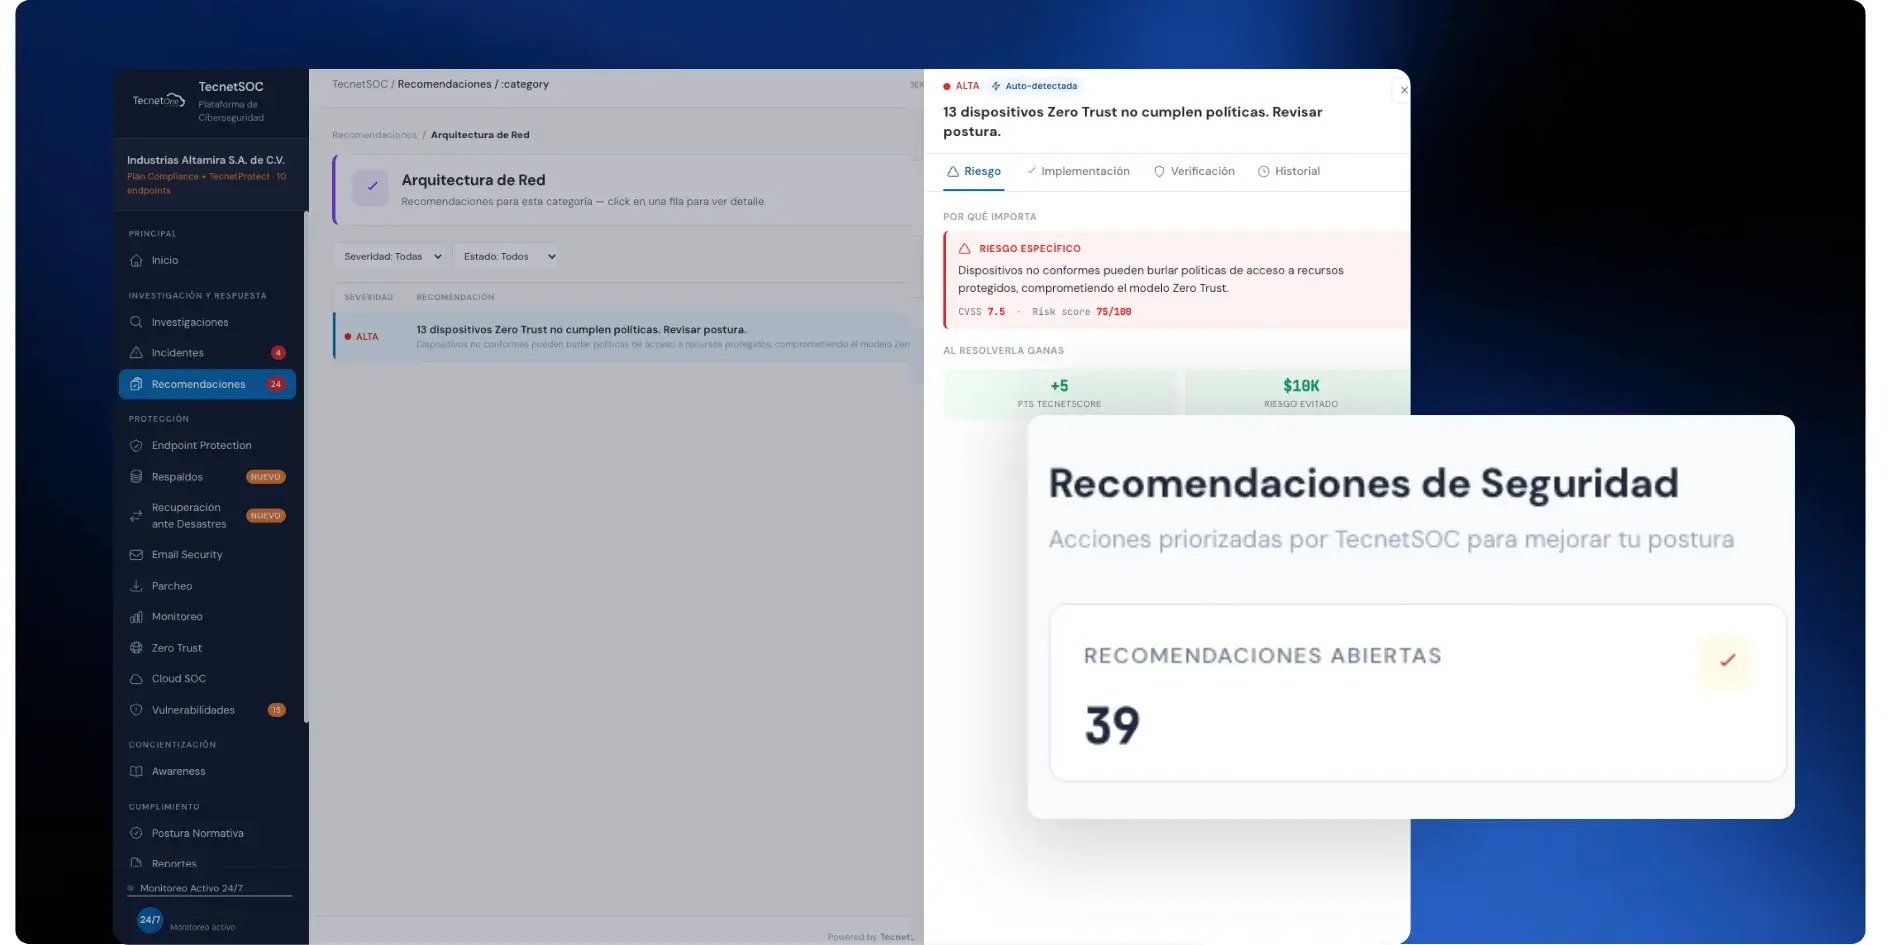The width and height of the screenshot is (1890, 945).
Task: Click the Incidentes count badge 4
Action: [x=278, y=353]
